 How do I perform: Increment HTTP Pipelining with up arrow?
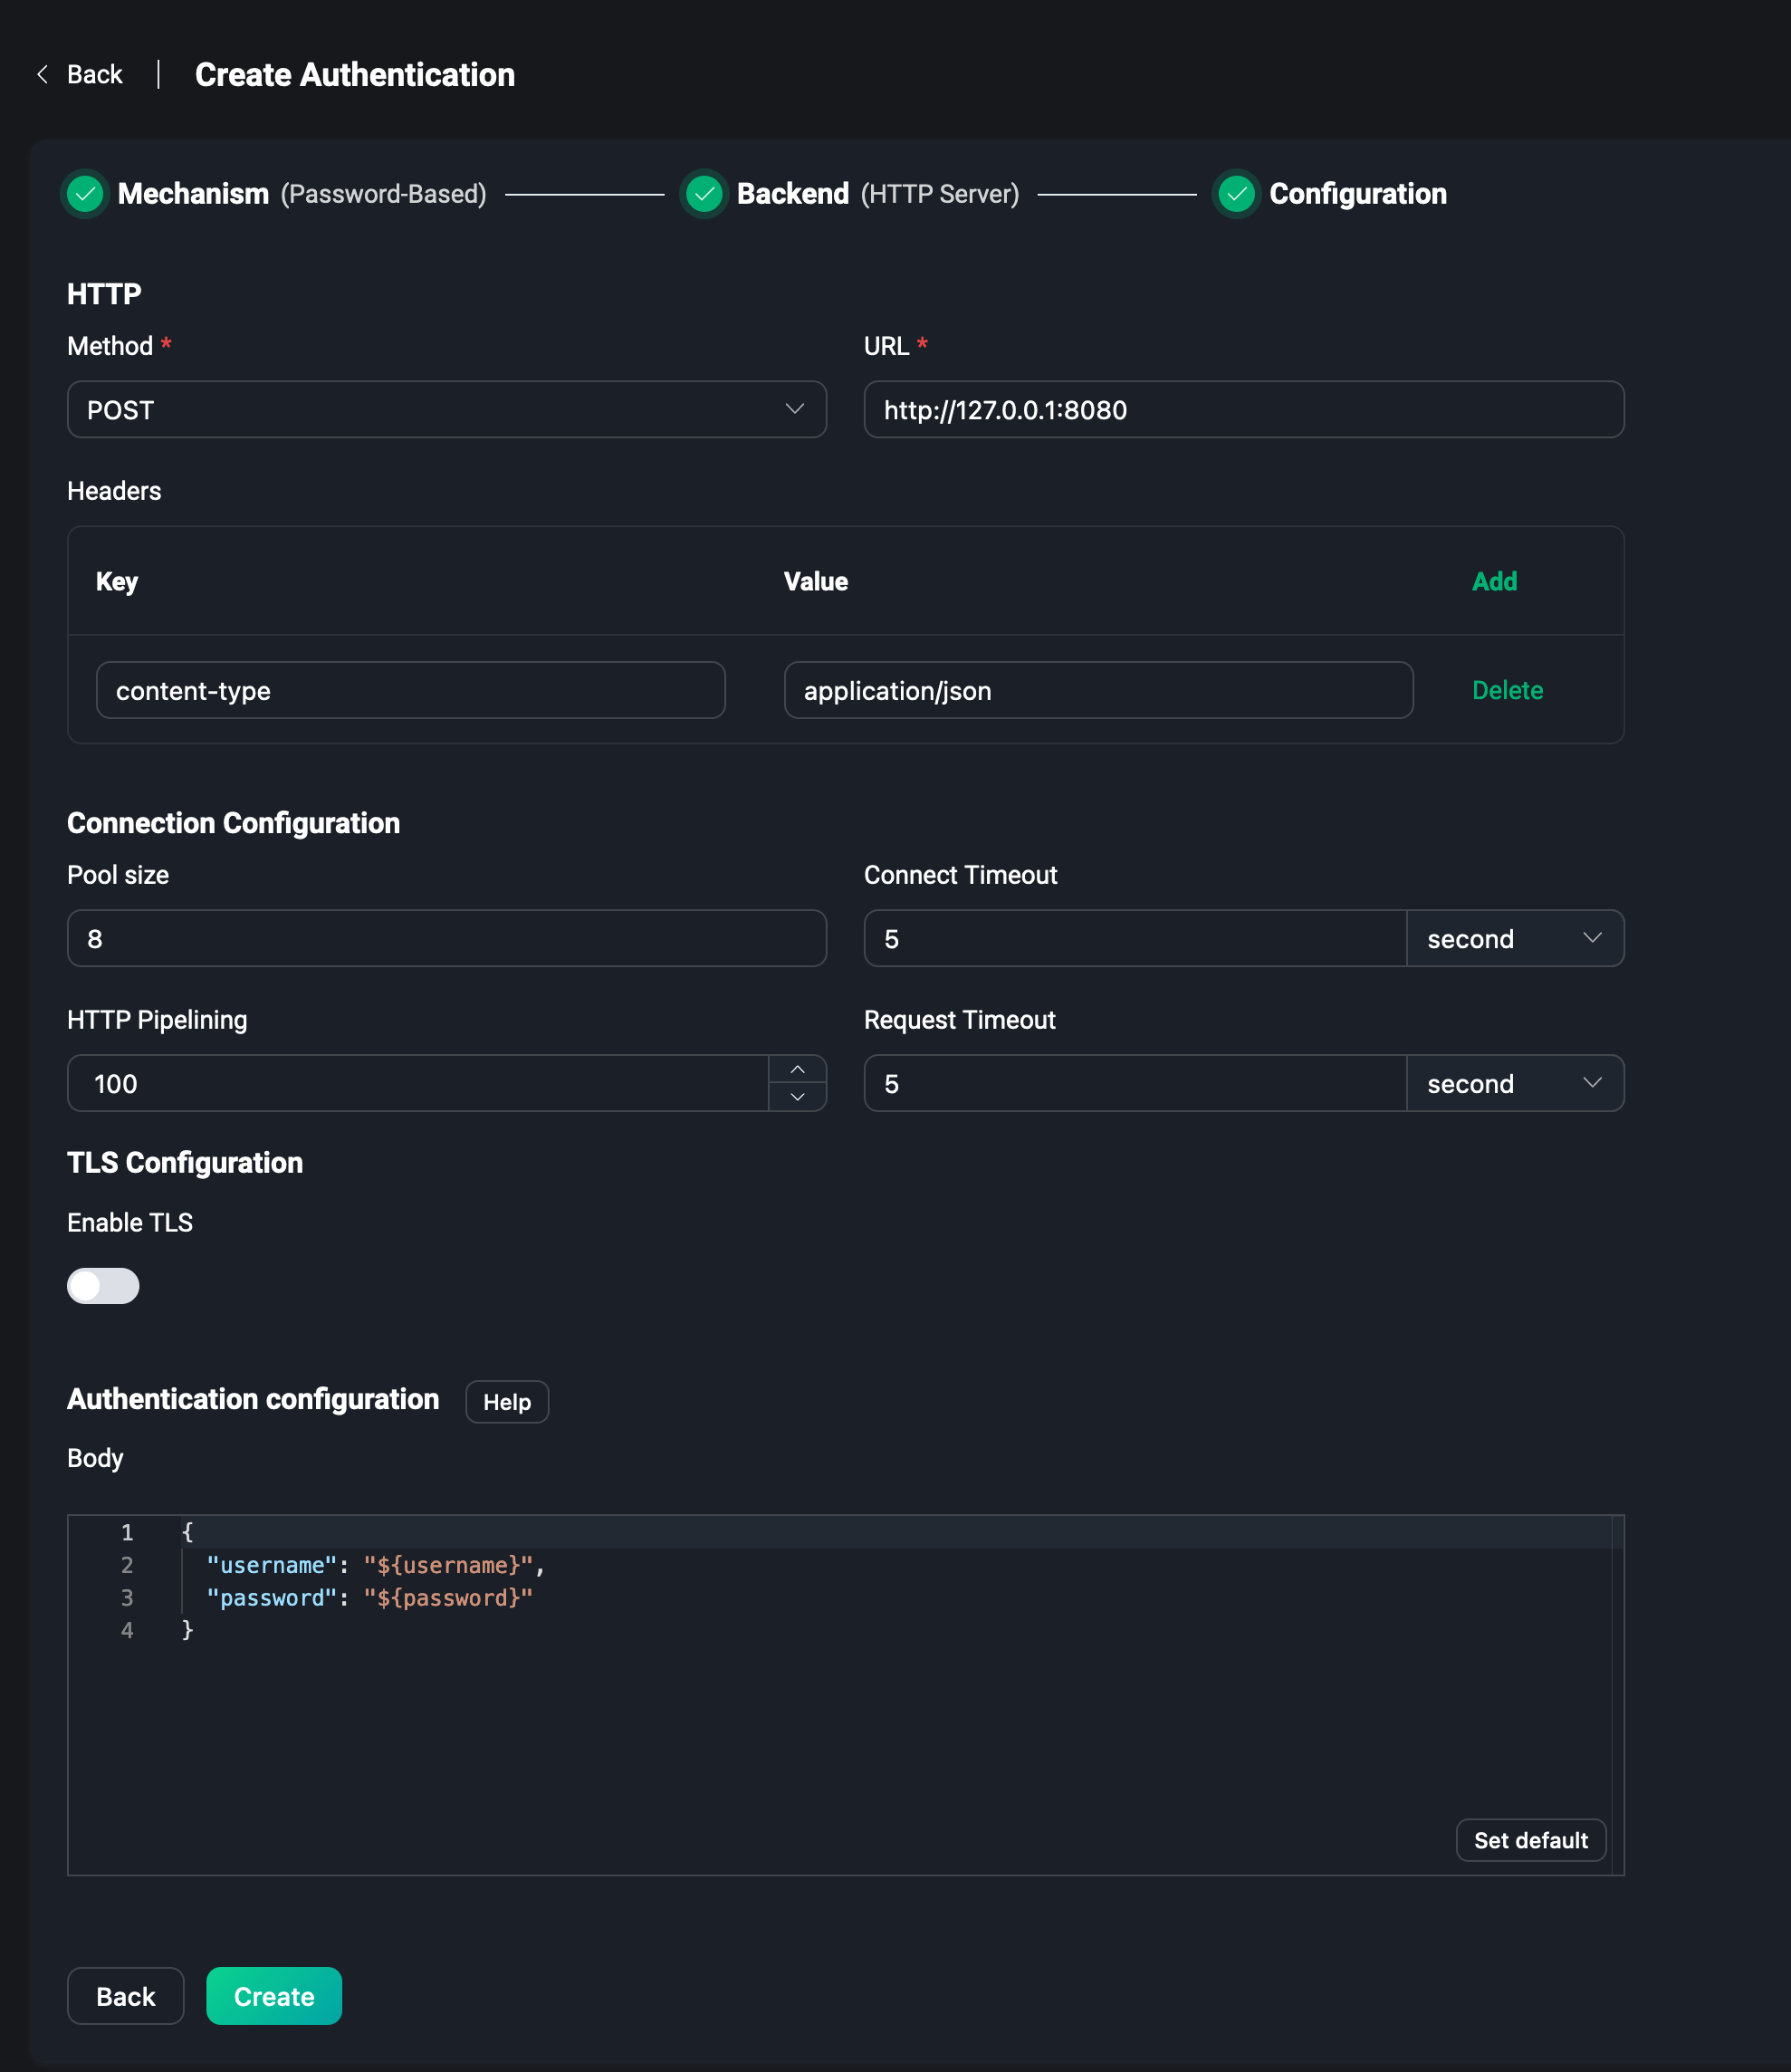point(797,1069)
